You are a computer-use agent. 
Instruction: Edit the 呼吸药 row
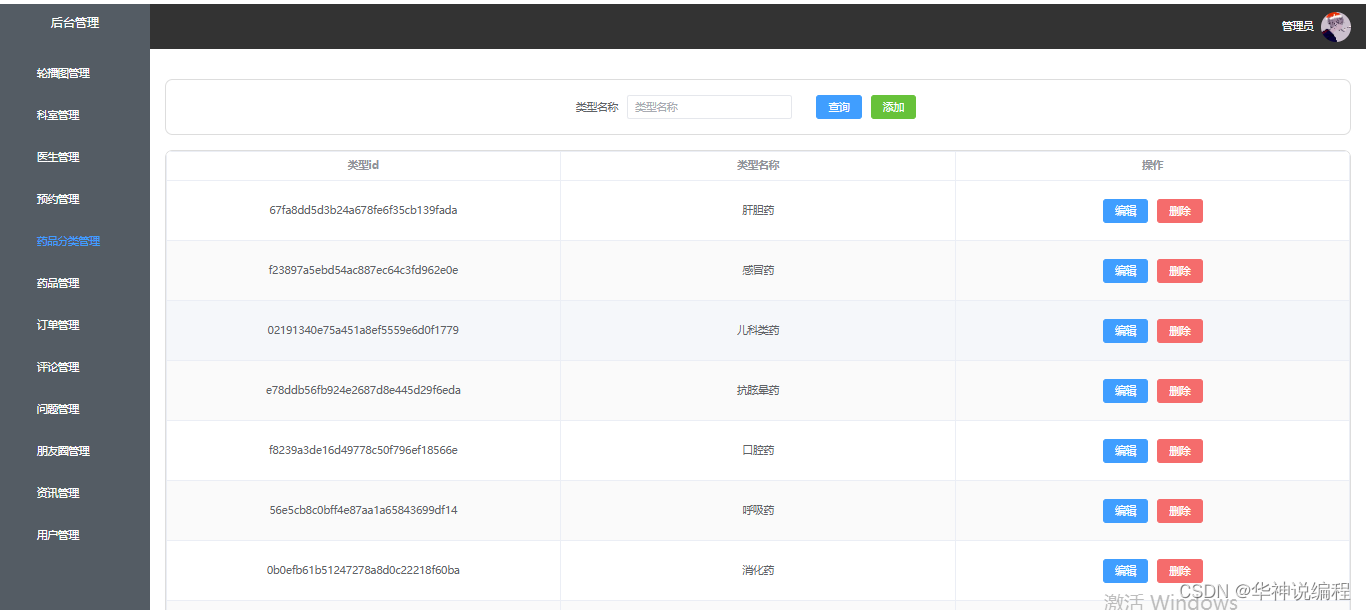[1125, 511]
